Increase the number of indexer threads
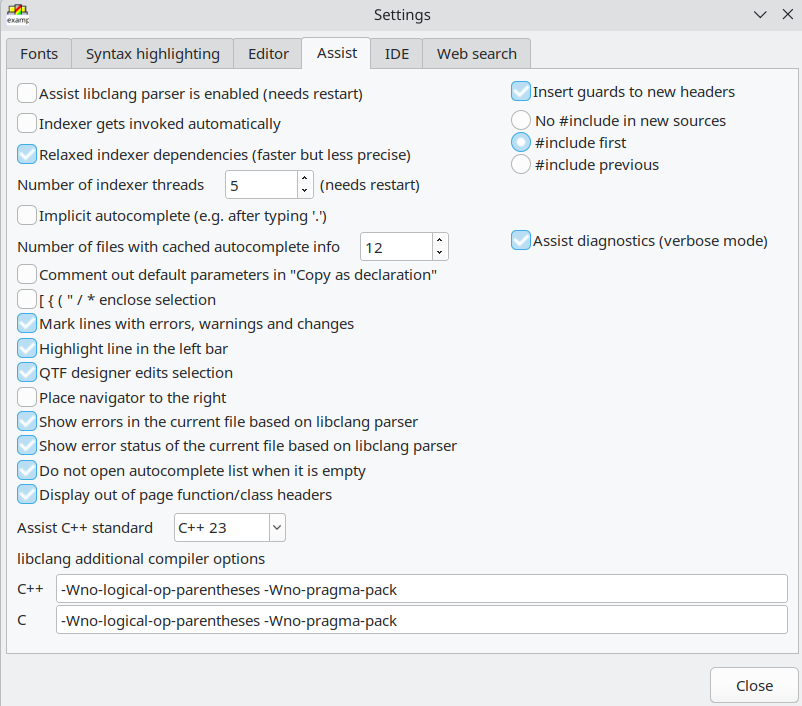802x706 pixels. (305, 178)
